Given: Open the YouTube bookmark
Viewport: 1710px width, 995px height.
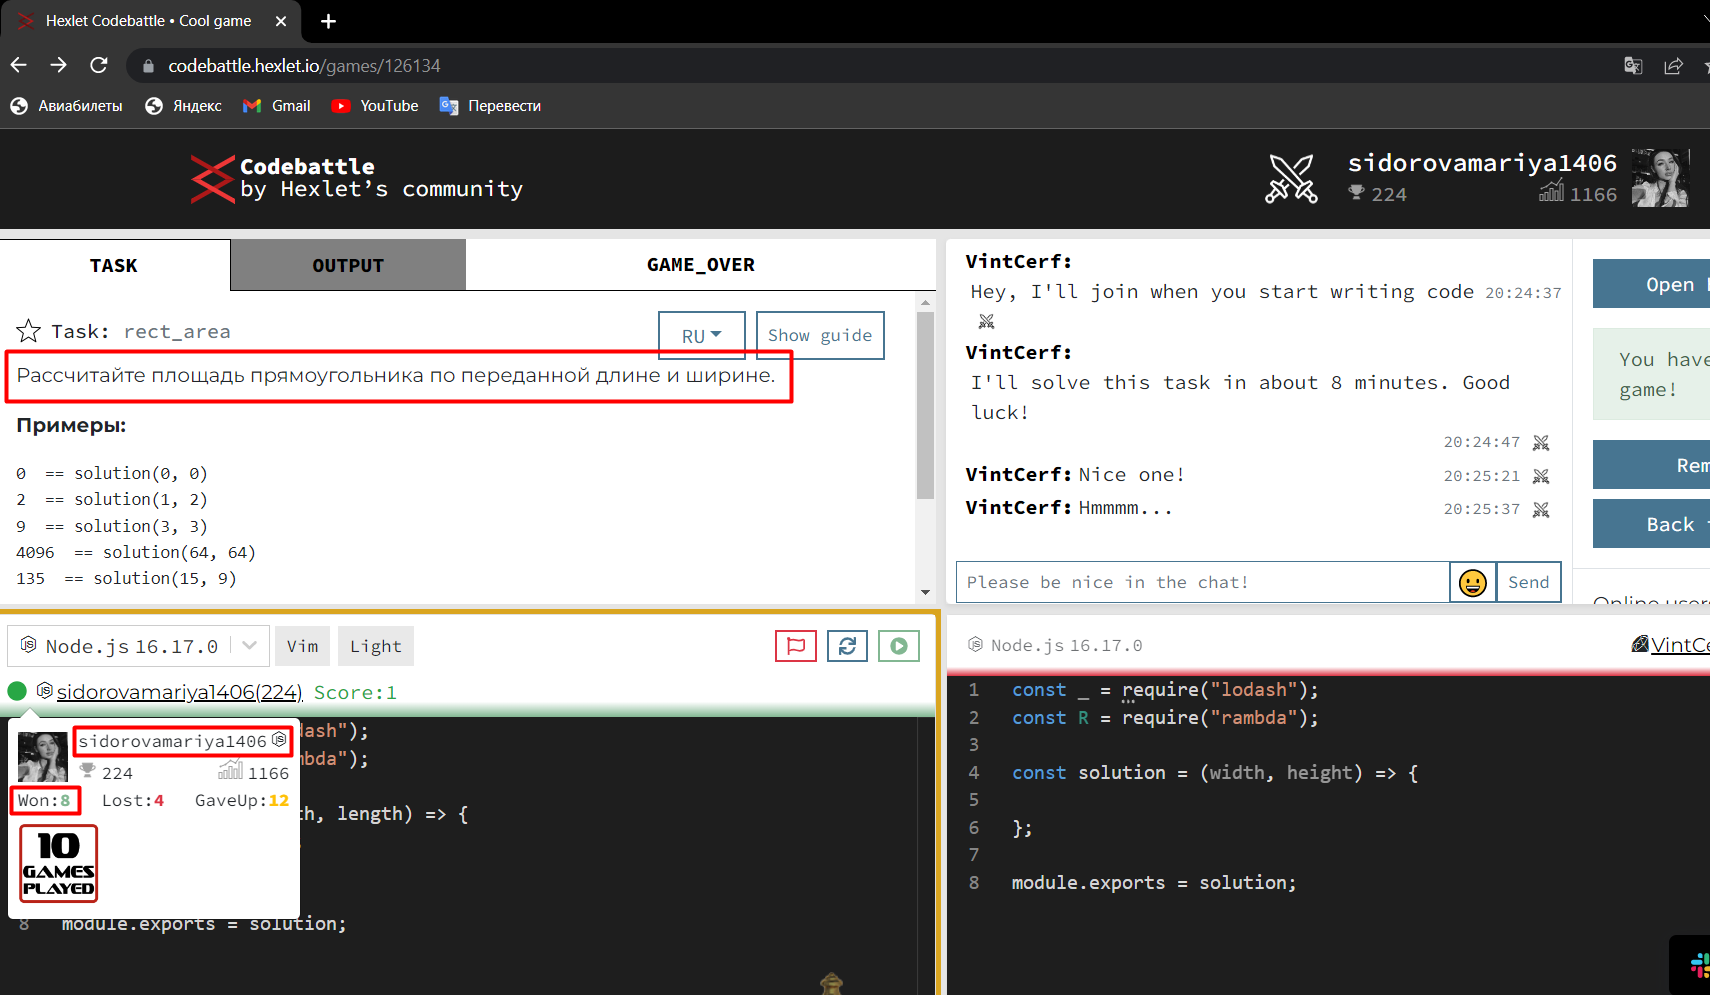Looking at the screenshot, I should (374, 105).
